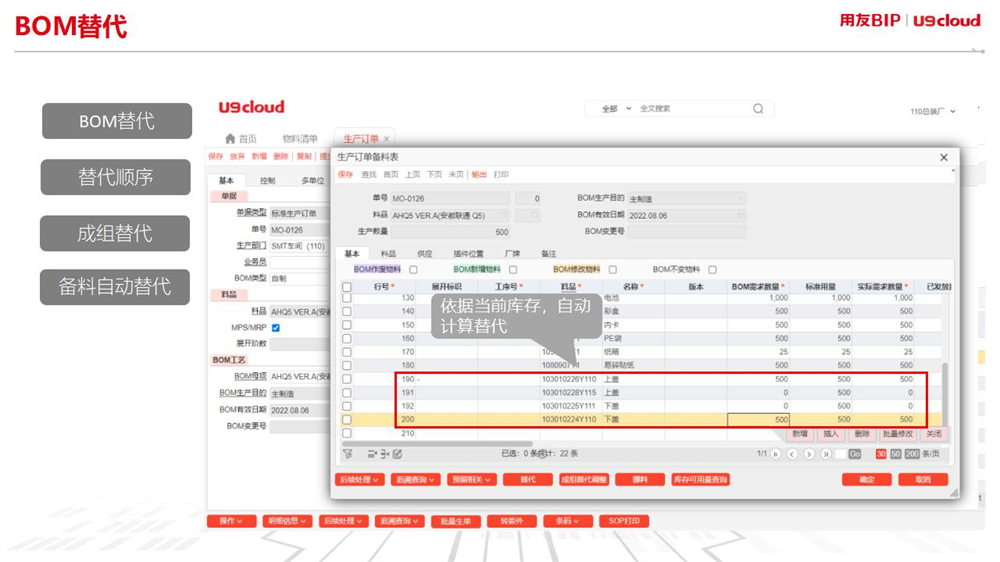This screenshot has height=562, width=1000.
Task: Expand the 明细信息 dropdown in the main window
Action: (287, 521)
